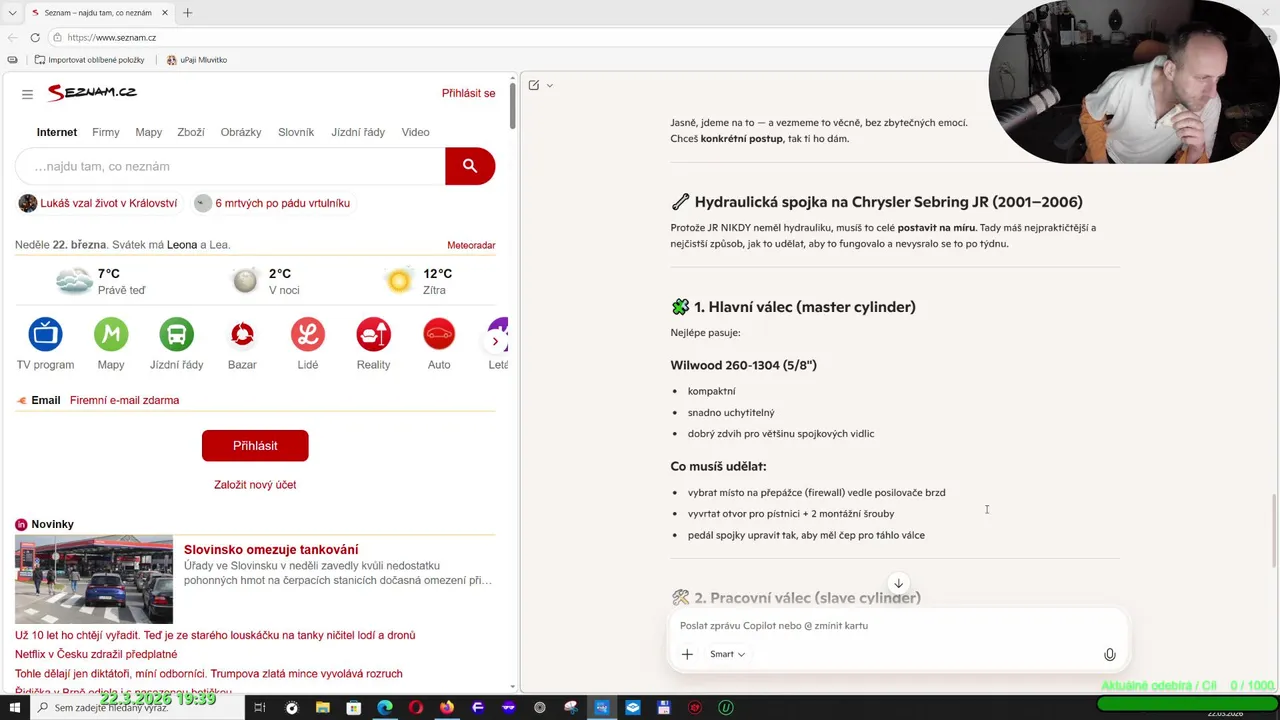Open the TV program service icon

pos(45,334)
